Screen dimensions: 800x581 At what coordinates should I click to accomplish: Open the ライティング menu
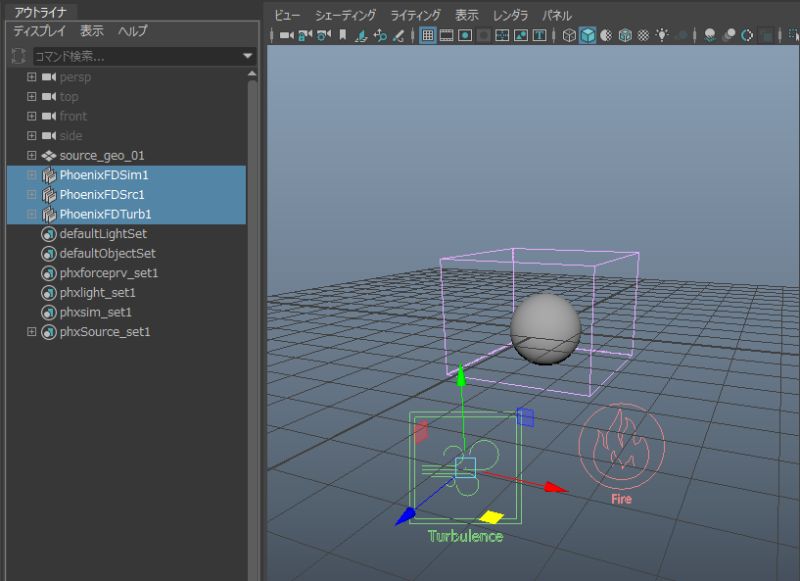tap(415, 16)
